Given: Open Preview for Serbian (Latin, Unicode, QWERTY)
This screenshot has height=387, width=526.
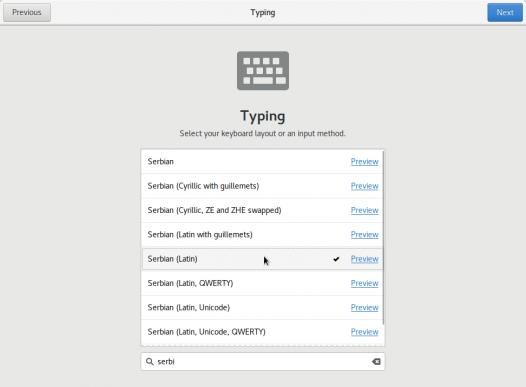Looking at the screenshot, I should click(x=365, y=332).
